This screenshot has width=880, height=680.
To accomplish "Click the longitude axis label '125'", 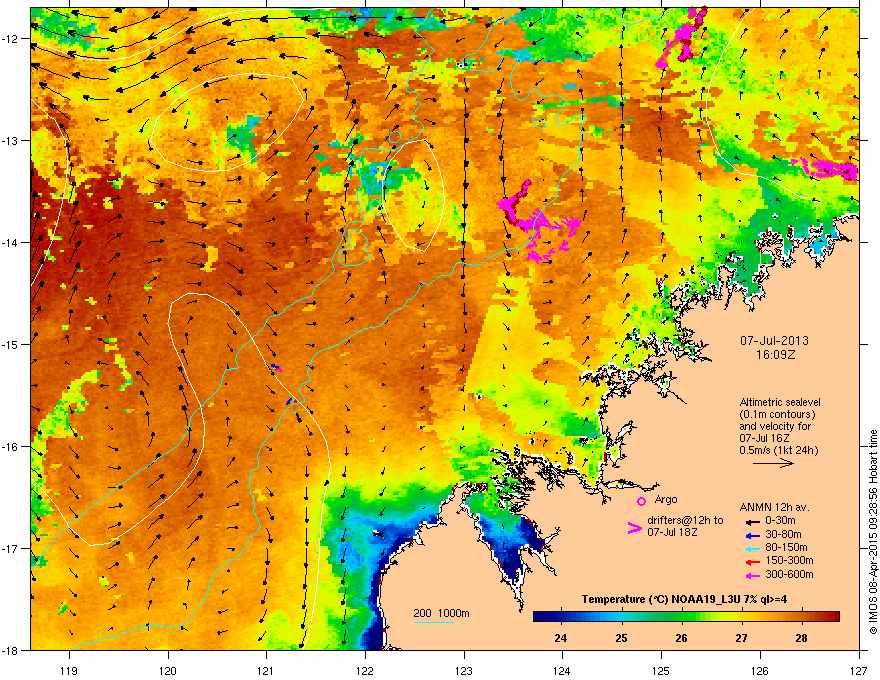I will pyautogui.click(x=661, y=670).
